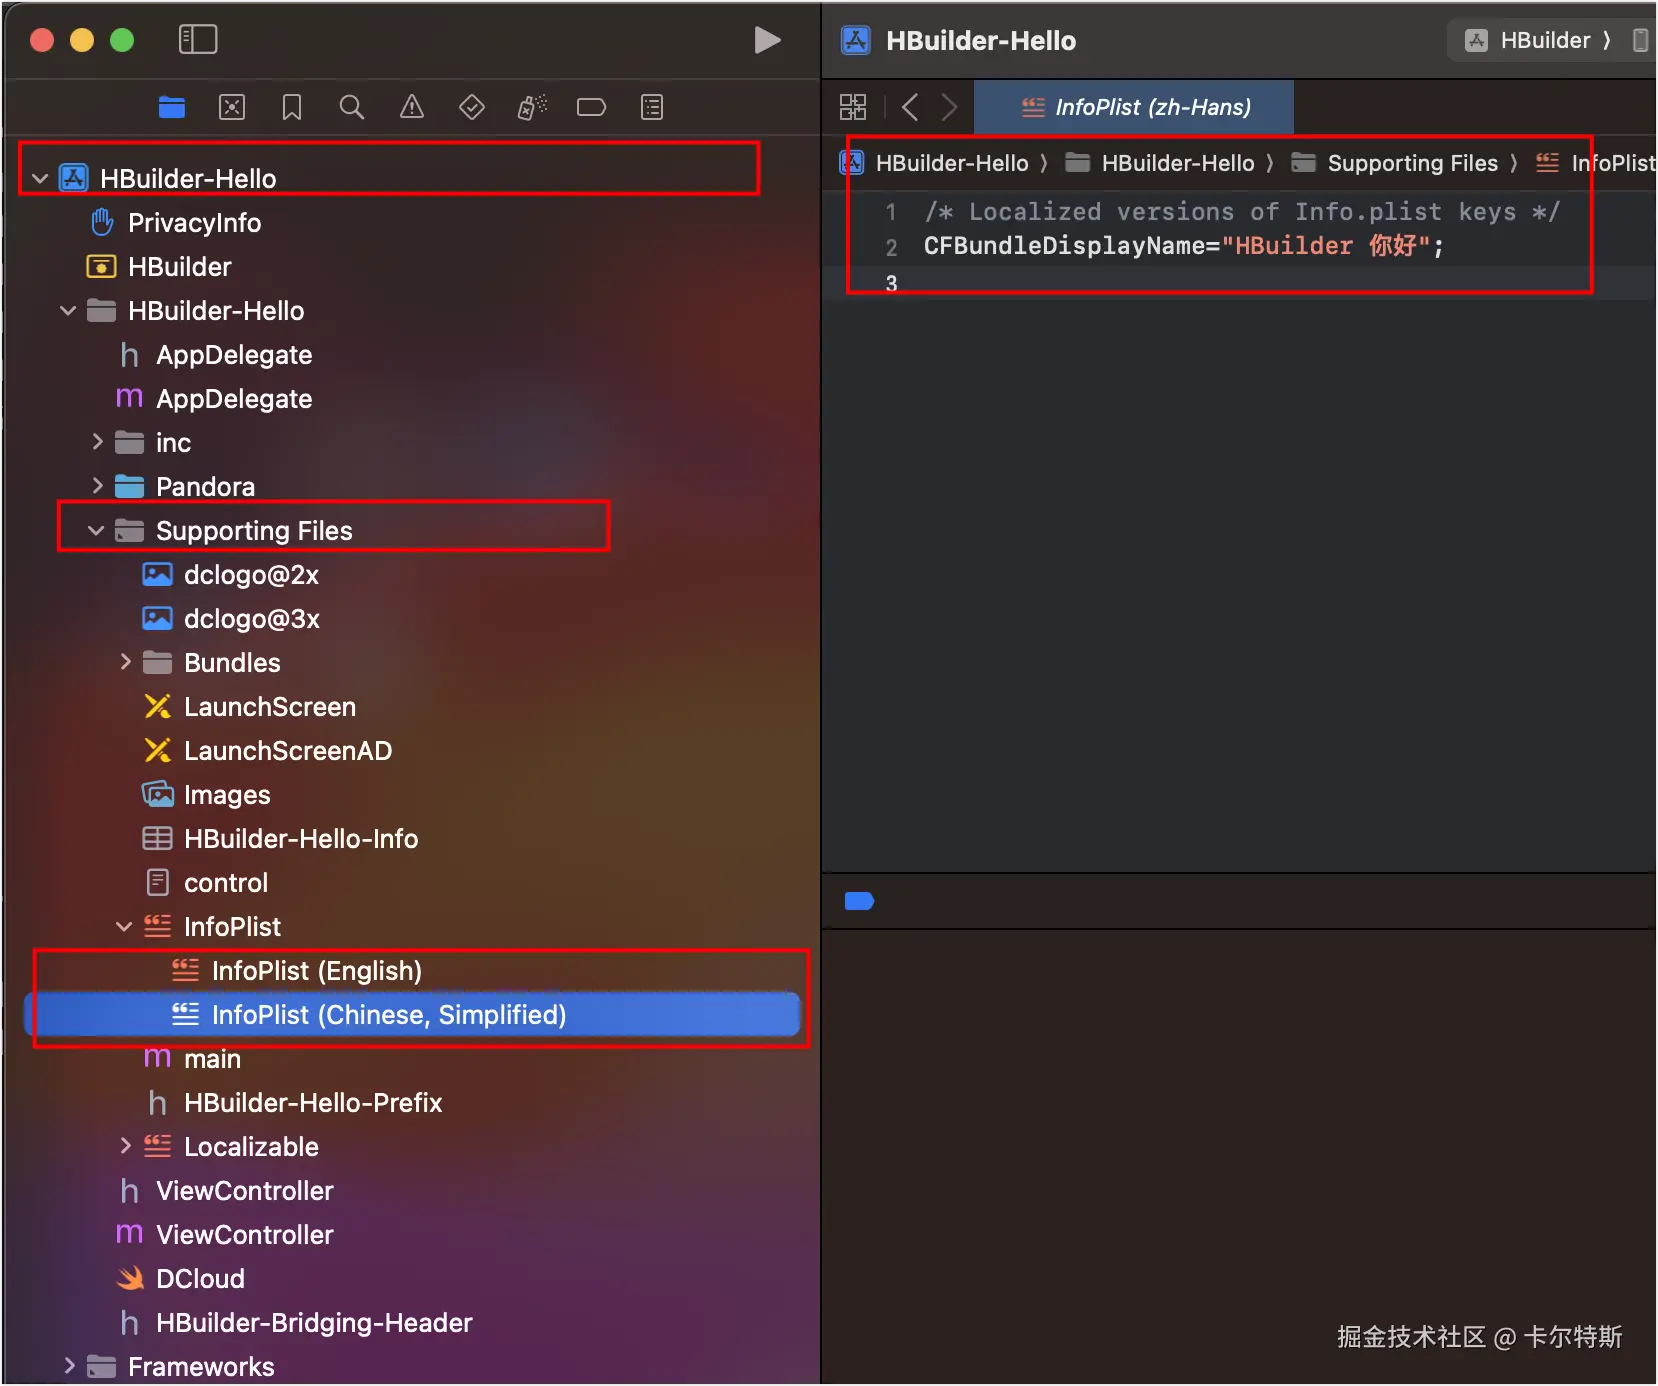This screenshot has width=1658, height=1386.
Task: Open the AppDelegate header file
Action: pos(234,355)
